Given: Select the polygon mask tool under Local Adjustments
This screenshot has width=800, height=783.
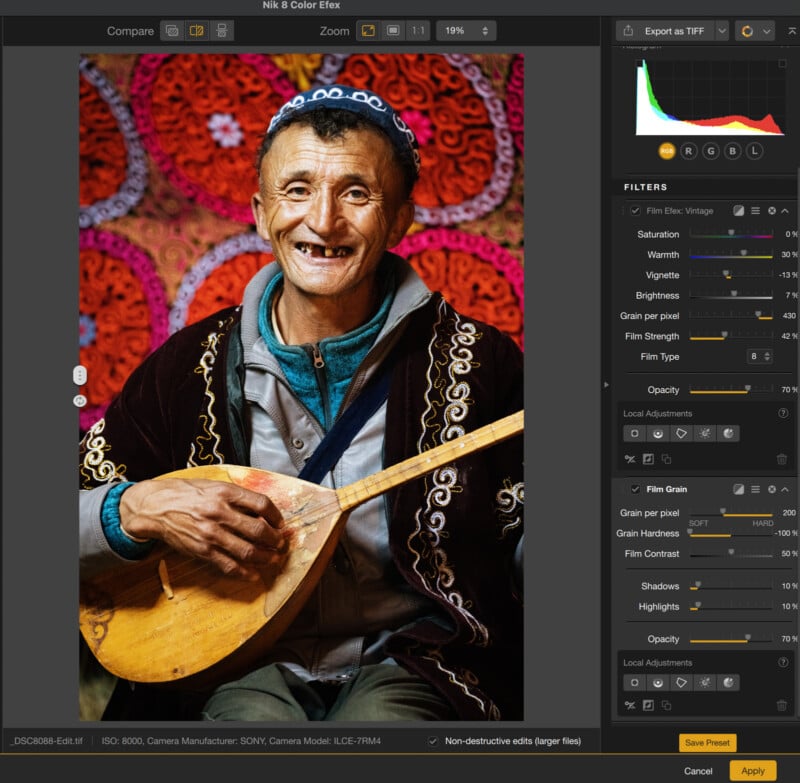Looking at the screenshot, I should pos(681,432).
